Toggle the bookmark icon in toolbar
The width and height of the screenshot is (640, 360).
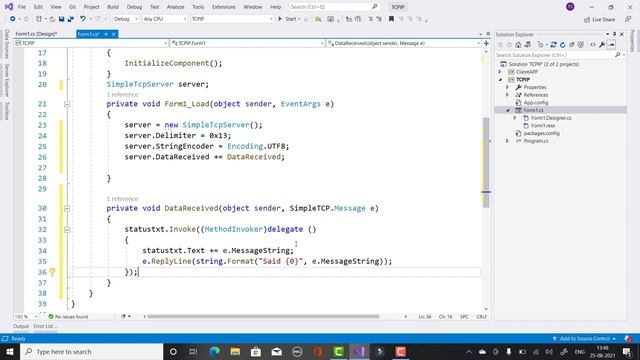pyautogui.click(x=391, y=19)
